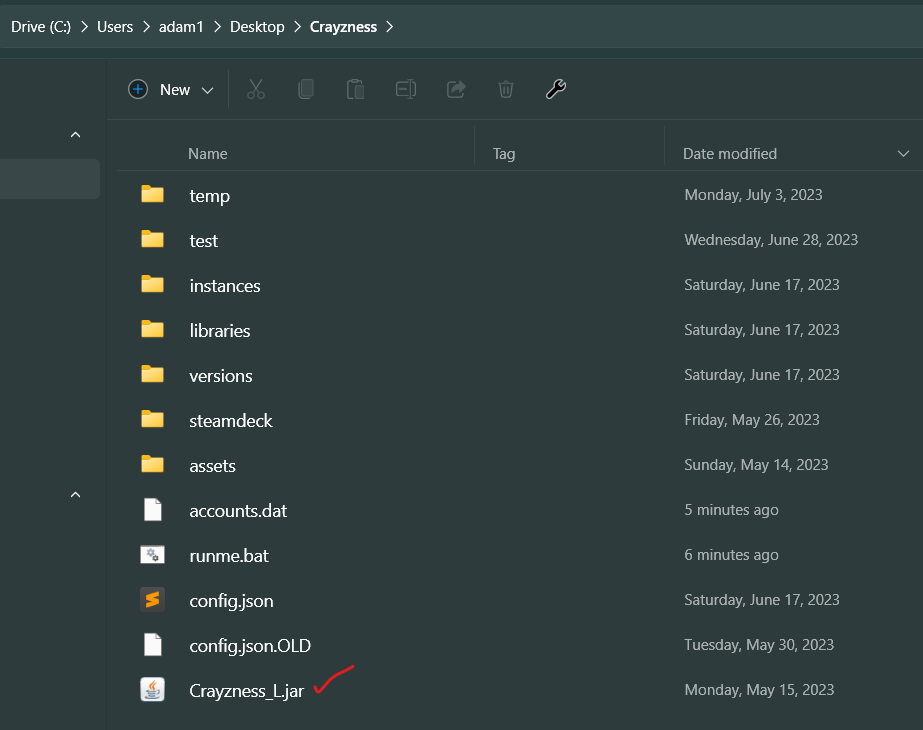Open the Date modified column dropdown
The height and width of the screenshot is (730, 923).
coord(903,153)
